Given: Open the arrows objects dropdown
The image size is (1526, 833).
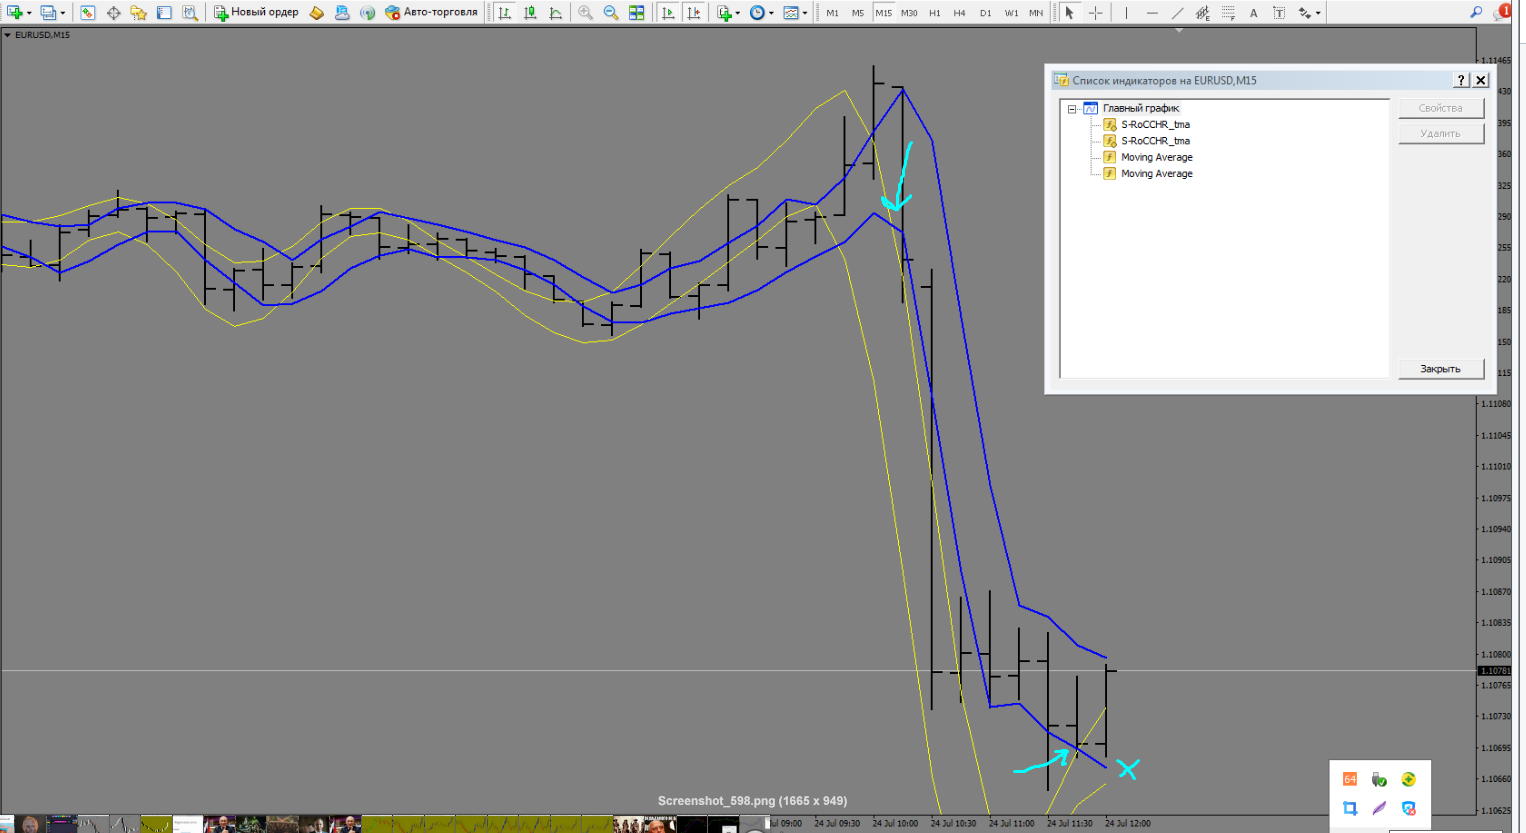Looking at the screenshot, I should pyautogui.click(x=1318, y=13).
